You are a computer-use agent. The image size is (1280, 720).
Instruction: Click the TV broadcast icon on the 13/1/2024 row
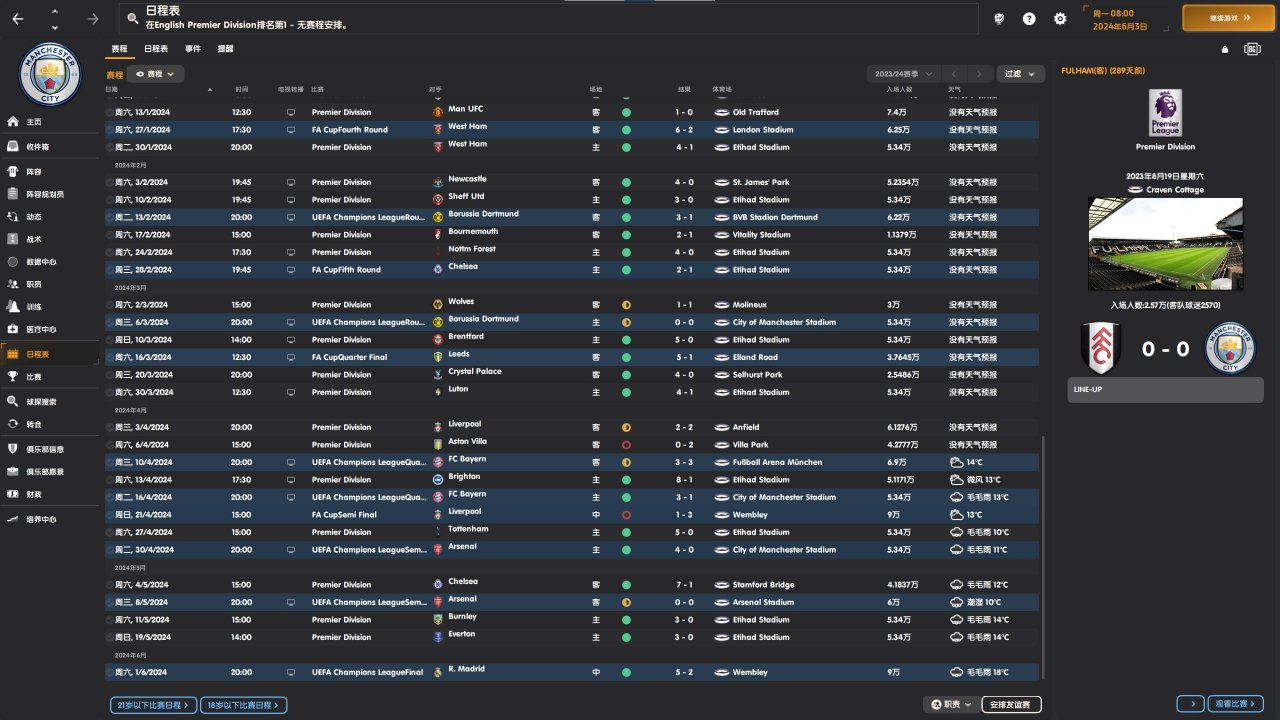click(291, 112)
